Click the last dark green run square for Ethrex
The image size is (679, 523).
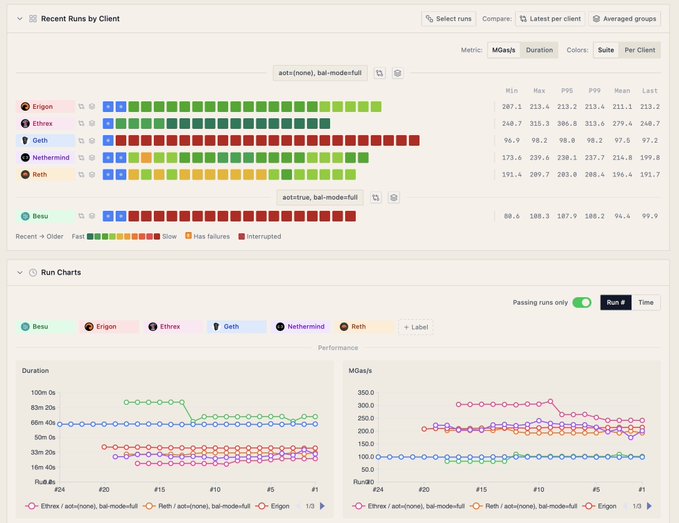(325, 123)
